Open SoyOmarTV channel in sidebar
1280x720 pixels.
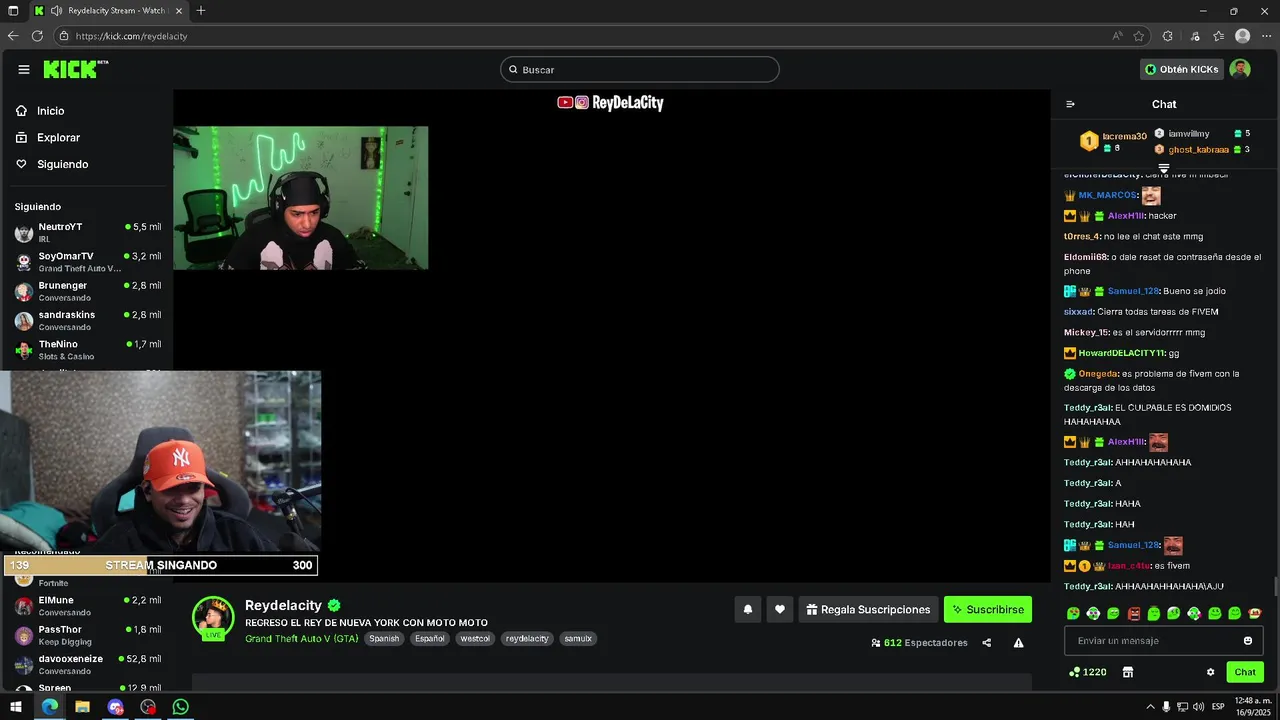[88, 262]
